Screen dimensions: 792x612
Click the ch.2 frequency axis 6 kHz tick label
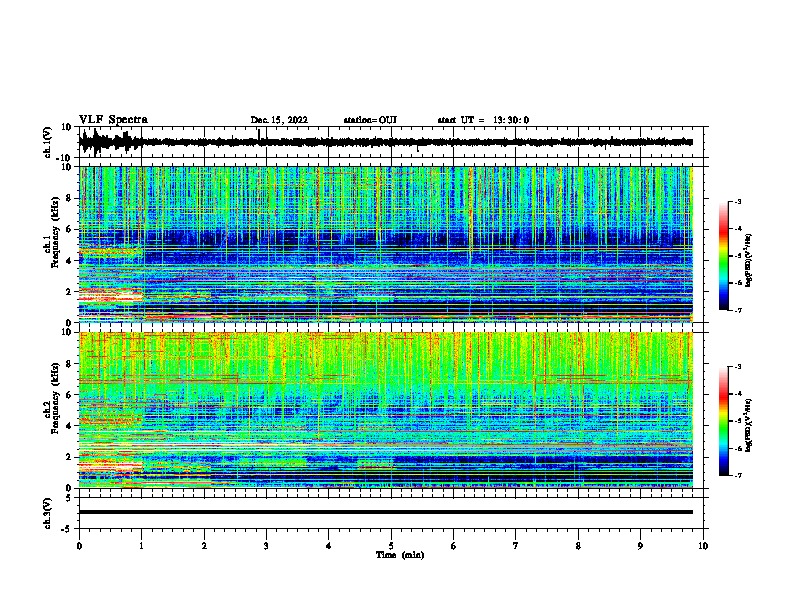point(69,395)
